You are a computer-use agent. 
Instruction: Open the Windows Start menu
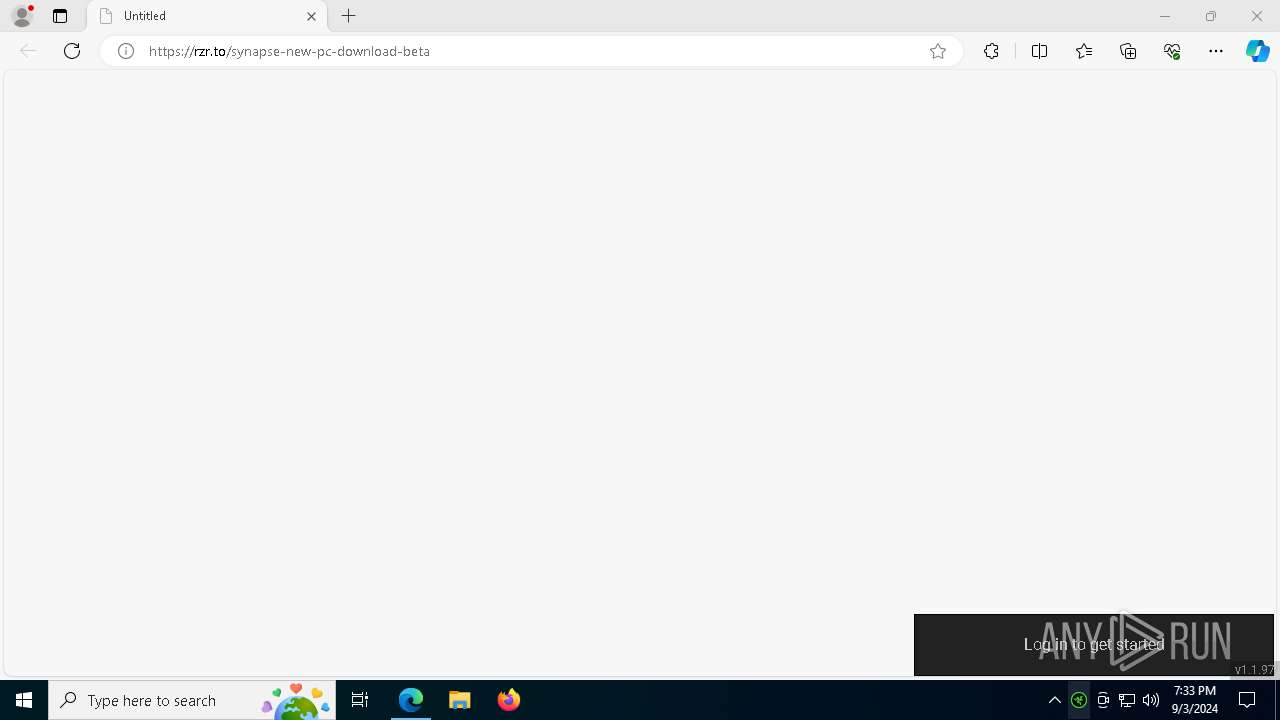[x=24, y=700]
